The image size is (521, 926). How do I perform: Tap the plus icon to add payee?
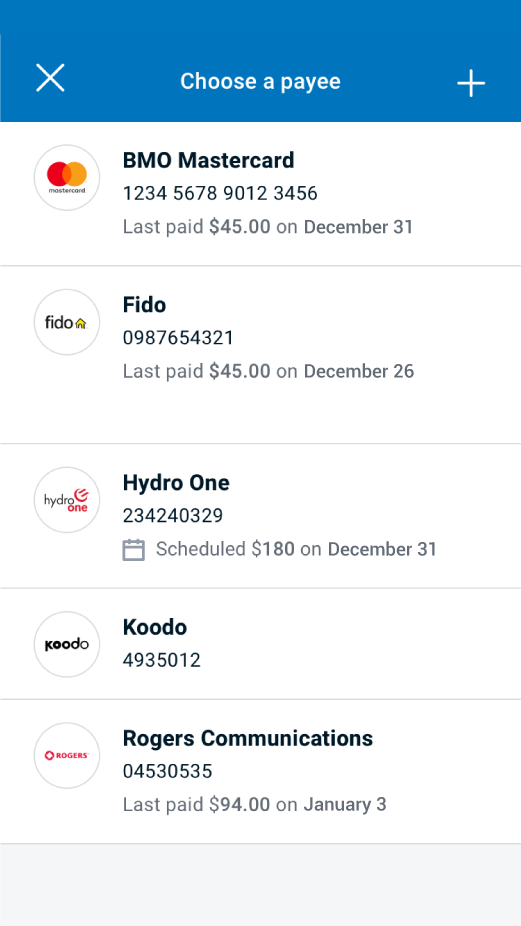coord(471,83)
